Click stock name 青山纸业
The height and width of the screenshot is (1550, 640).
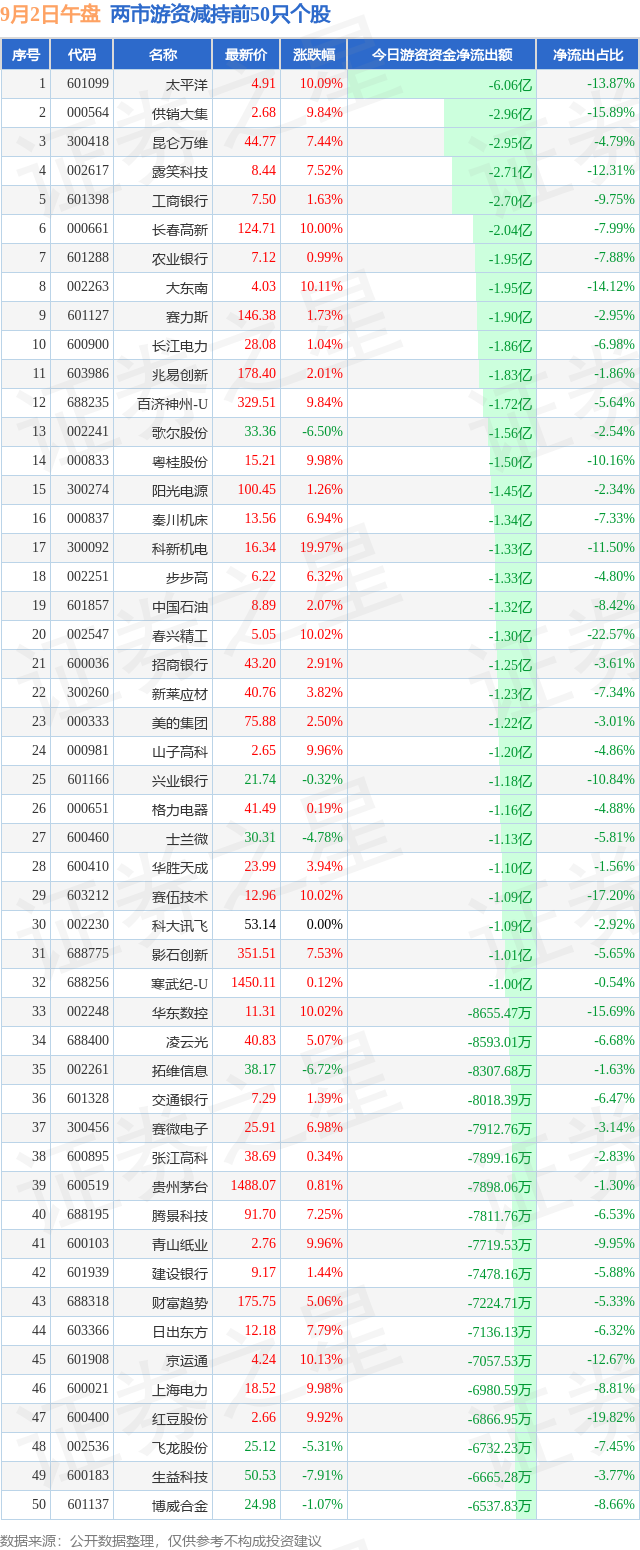[x=180, y=1244]
